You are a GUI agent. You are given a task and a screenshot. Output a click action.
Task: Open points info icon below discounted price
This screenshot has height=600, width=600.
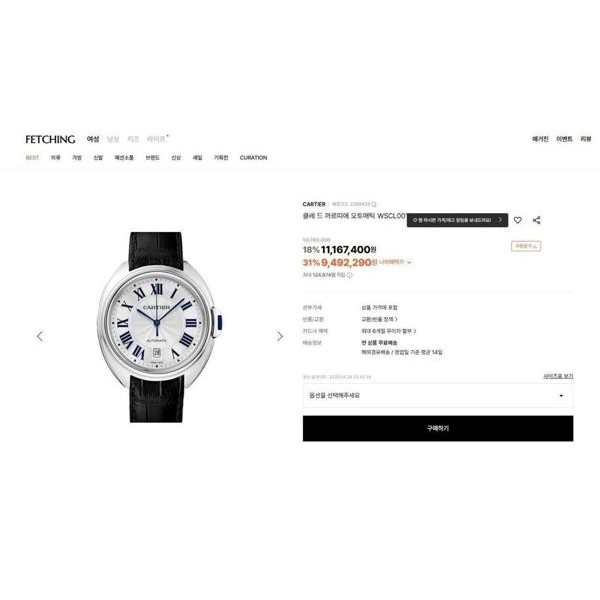click(x=349, y=275)
